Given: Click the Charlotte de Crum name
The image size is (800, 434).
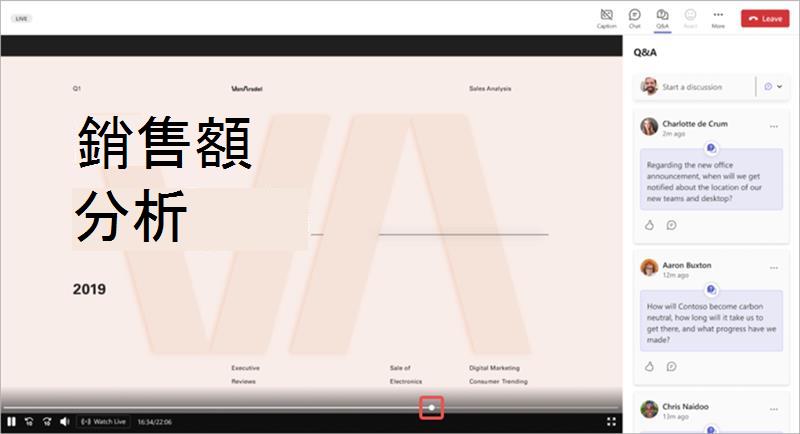Looking at the screenshot, I should tap(695, 123).
